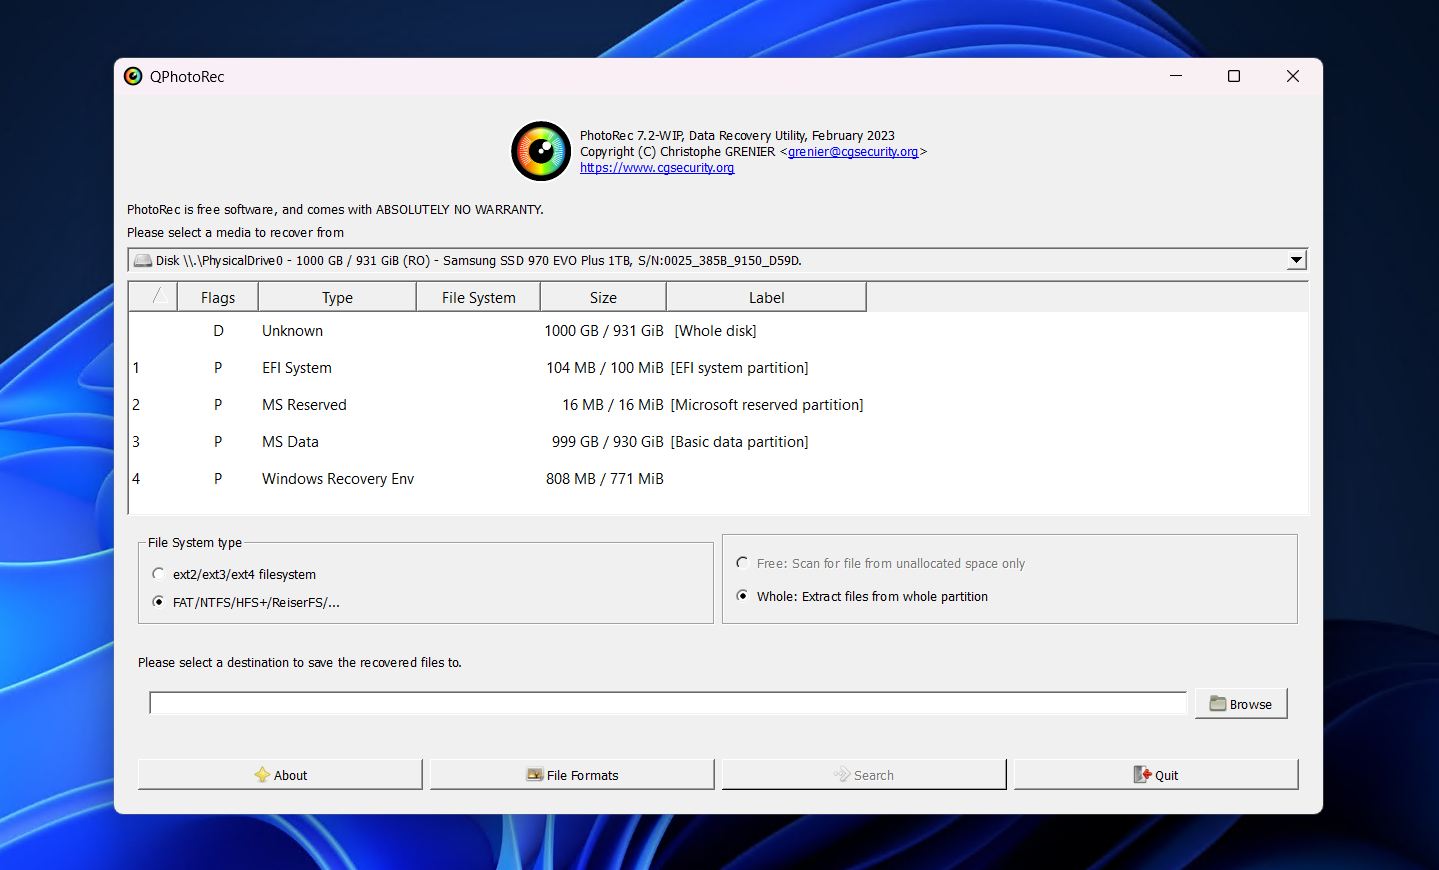Click the destination path input field

point(667,703)
